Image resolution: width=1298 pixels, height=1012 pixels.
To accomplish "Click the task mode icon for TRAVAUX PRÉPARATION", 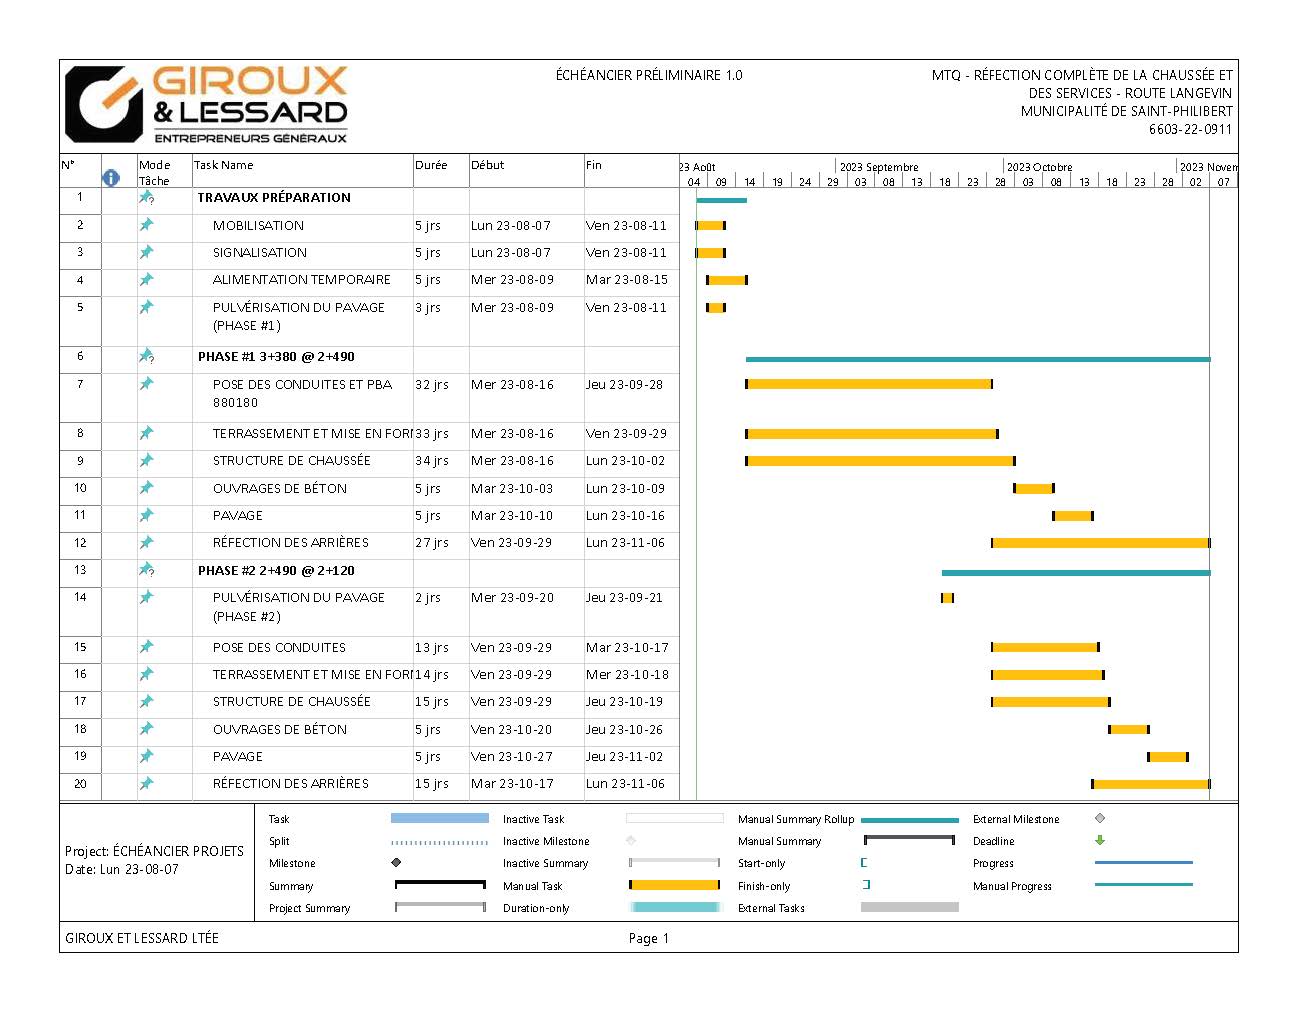I will pos(146,198).
